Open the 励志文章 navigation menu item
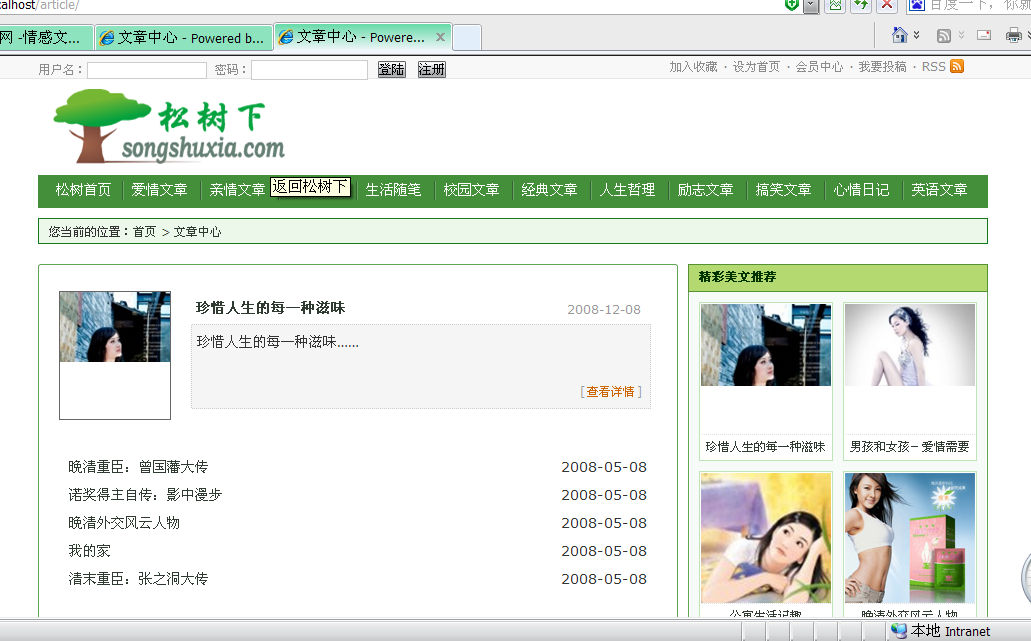Screen dimensions: 1031x641 705,190
